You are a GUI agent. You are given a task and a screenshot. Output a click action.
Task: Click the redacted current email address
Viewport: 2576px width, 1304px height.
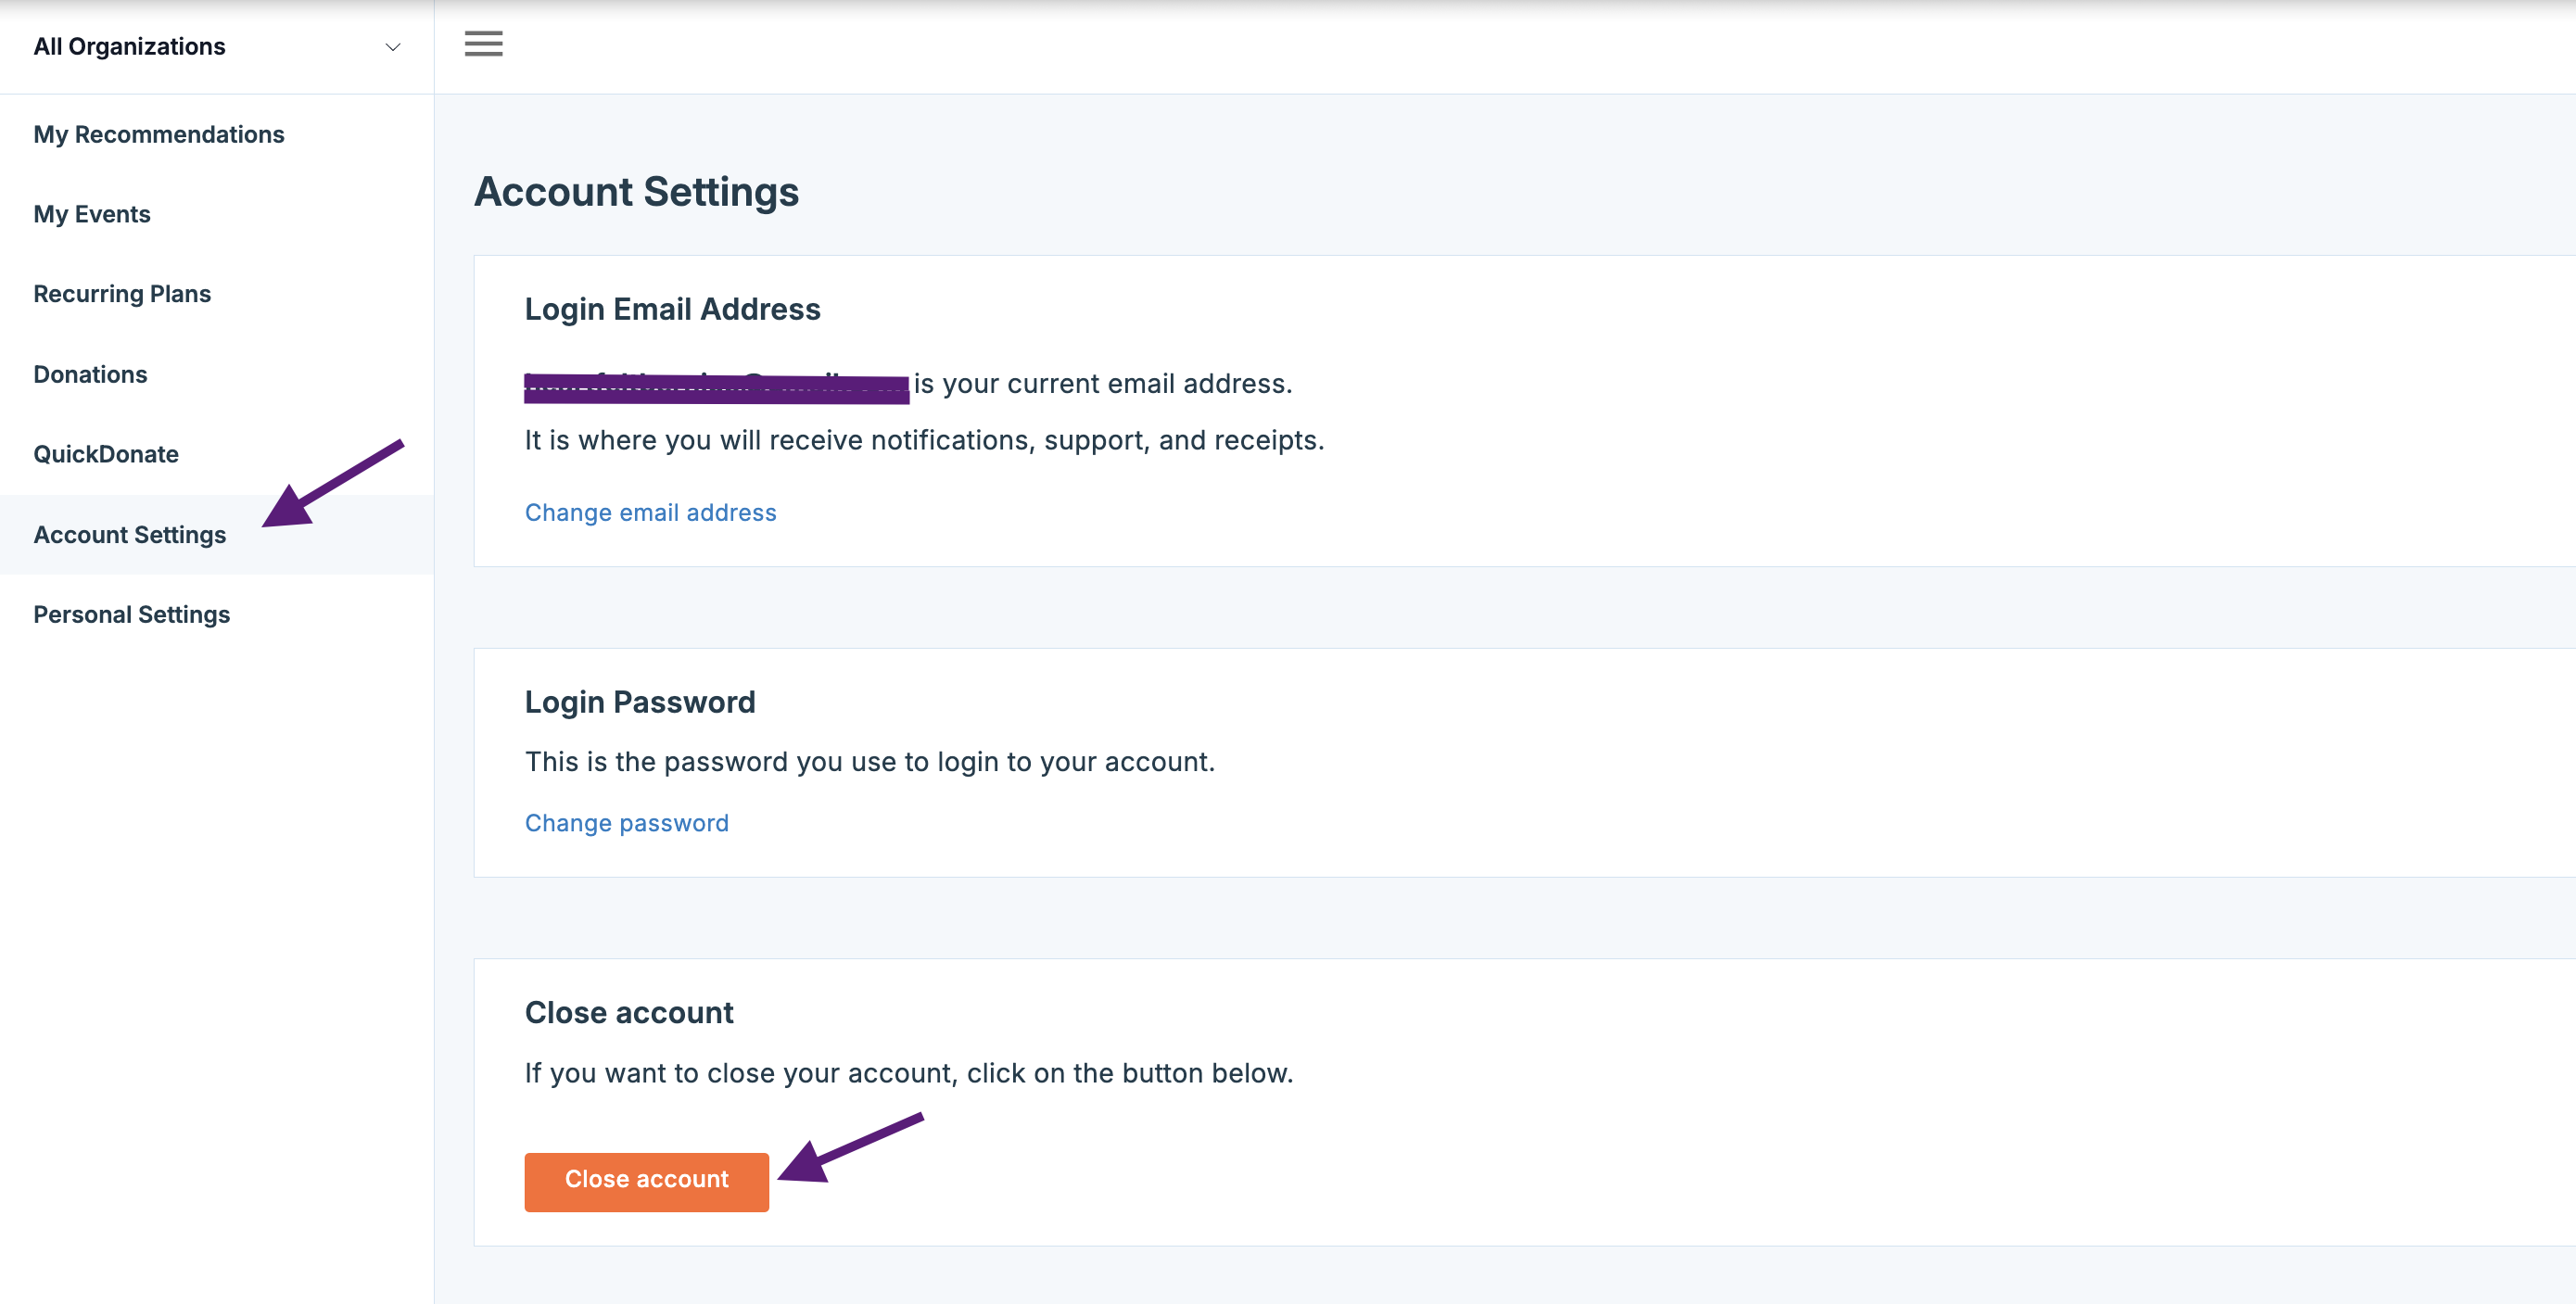(x=716, y=387)
